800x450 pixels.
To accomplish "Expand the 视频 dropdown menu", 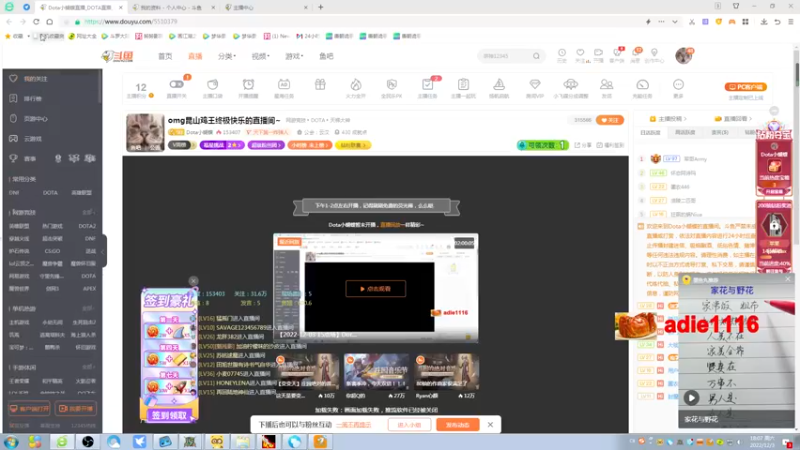I will coord(260,56).
